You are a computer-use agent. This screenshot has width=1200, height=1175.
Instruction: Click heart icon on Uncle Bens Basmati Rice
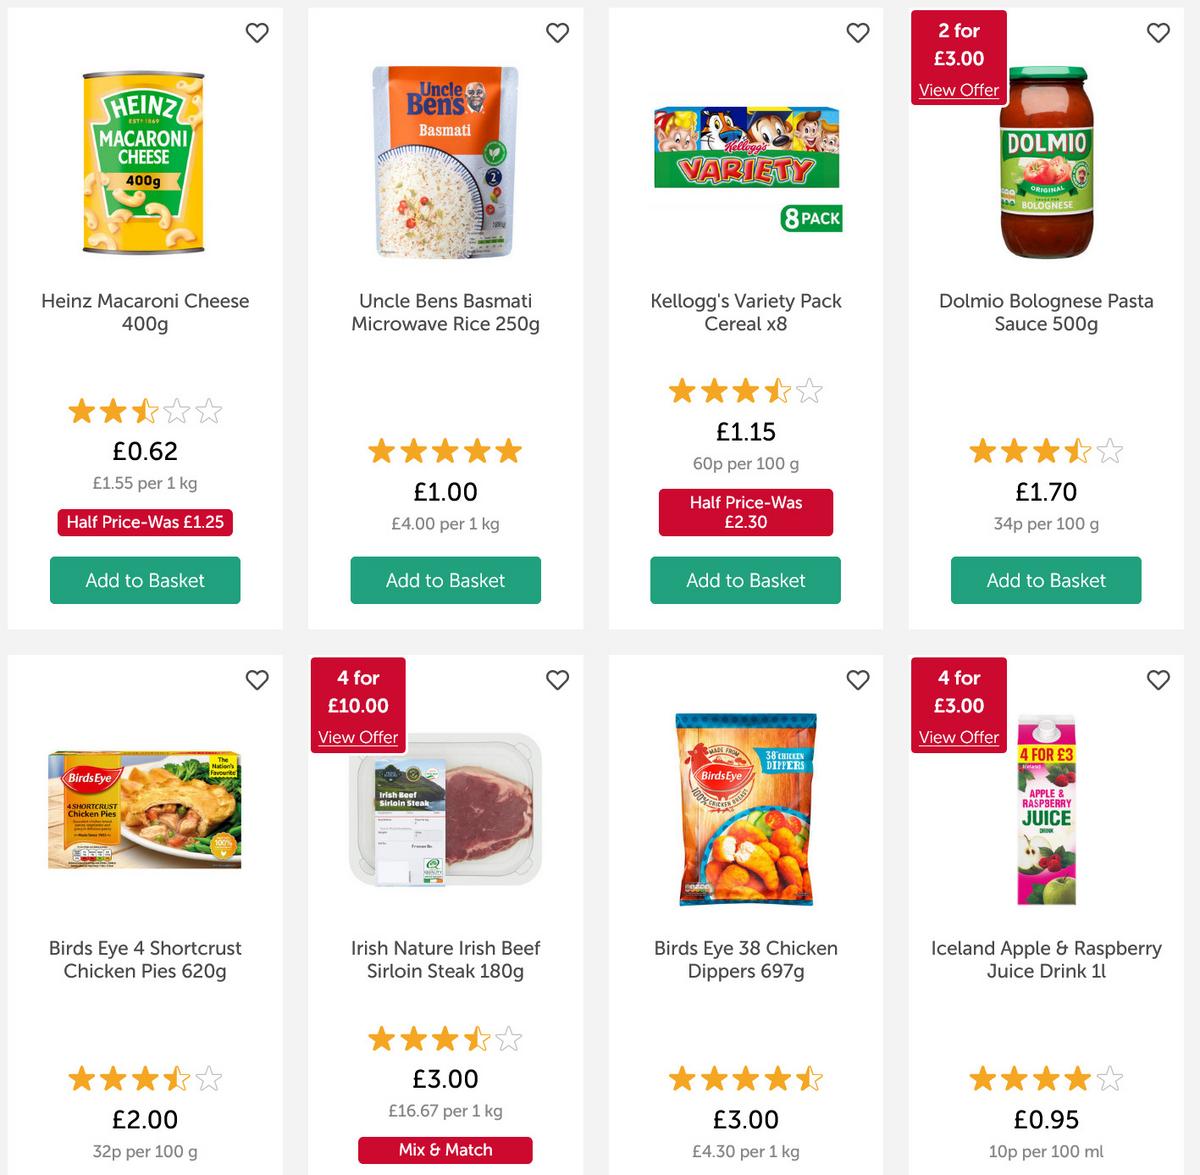pyautogui.click(x=557, y=33)
